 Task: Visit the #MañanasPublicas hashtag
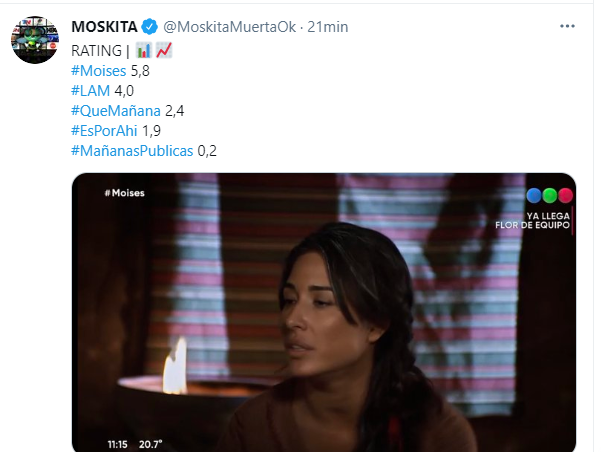(132, 151)
